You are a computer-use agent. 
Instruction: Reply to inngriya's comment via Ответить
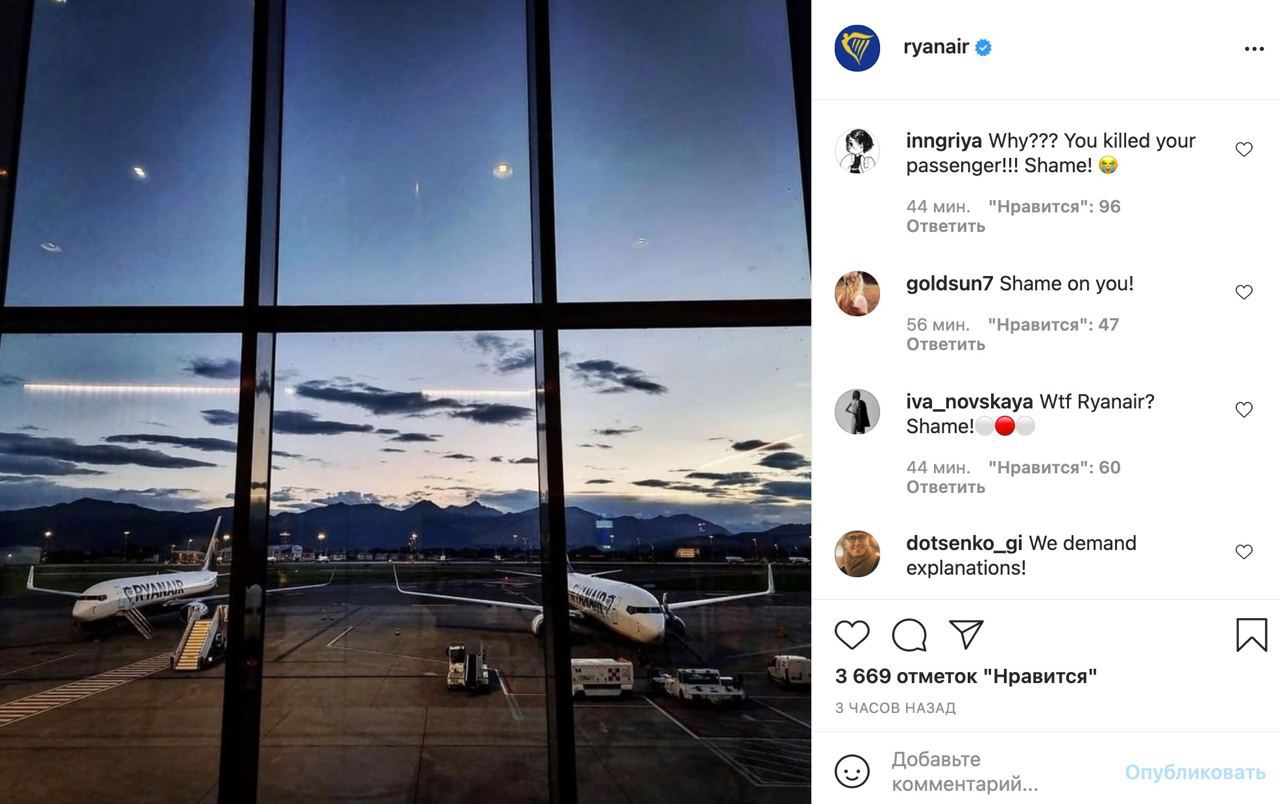pos(946,226)
